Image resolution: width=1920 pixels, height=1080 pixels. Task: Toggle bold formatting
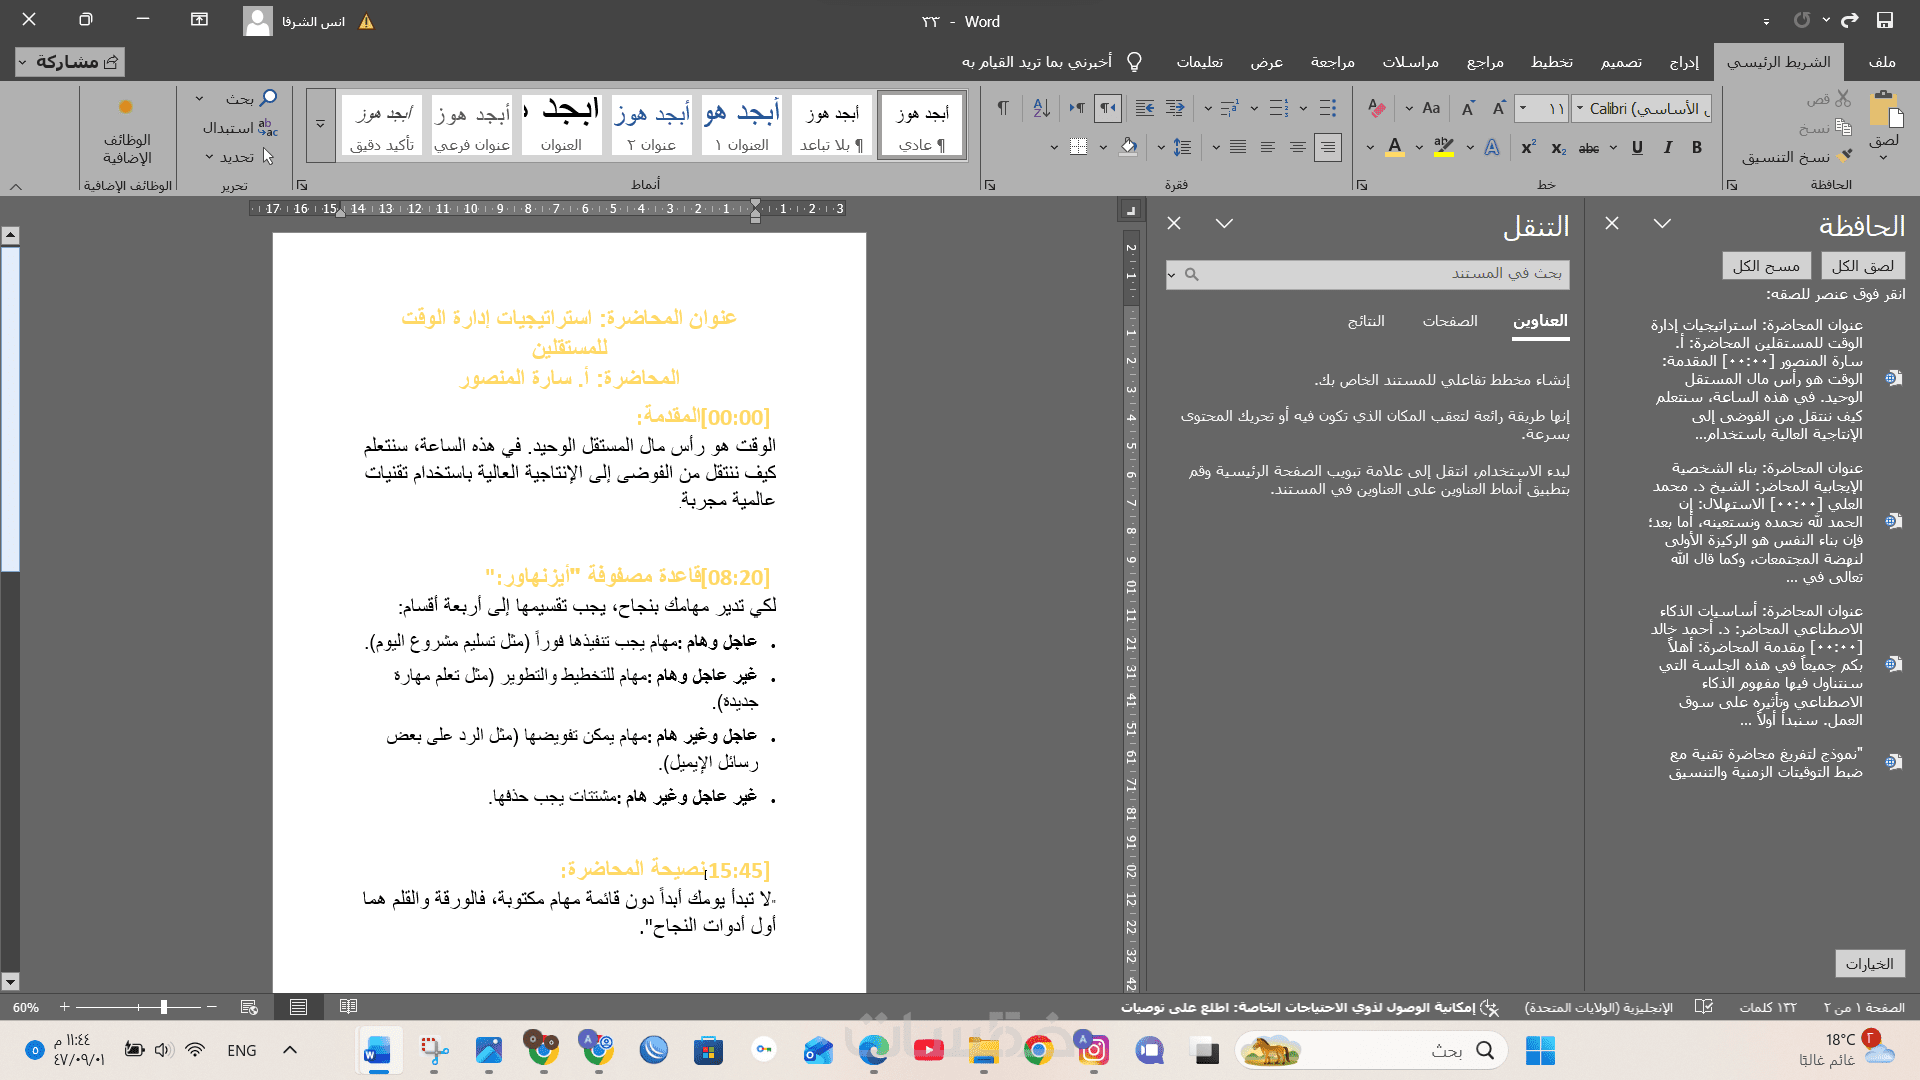coord(1697,148)
